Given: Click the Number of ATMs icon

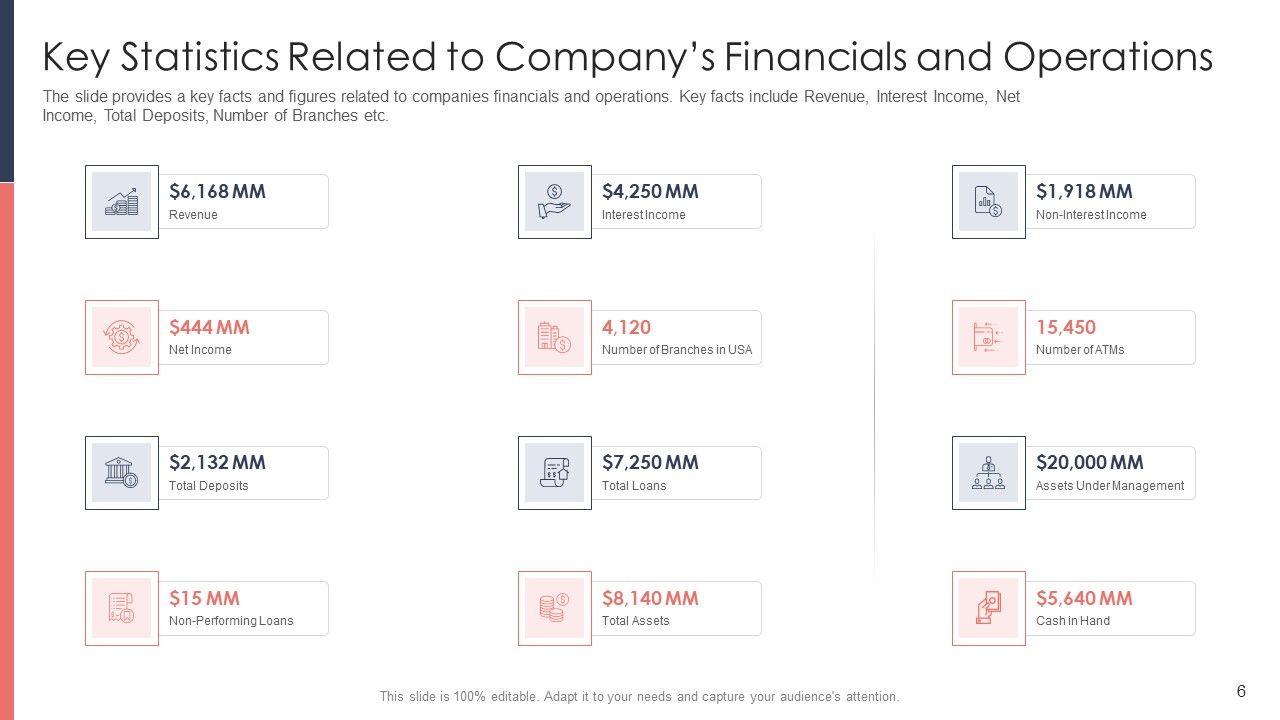Looking at the screenshot, I should [x=988, y=337].
